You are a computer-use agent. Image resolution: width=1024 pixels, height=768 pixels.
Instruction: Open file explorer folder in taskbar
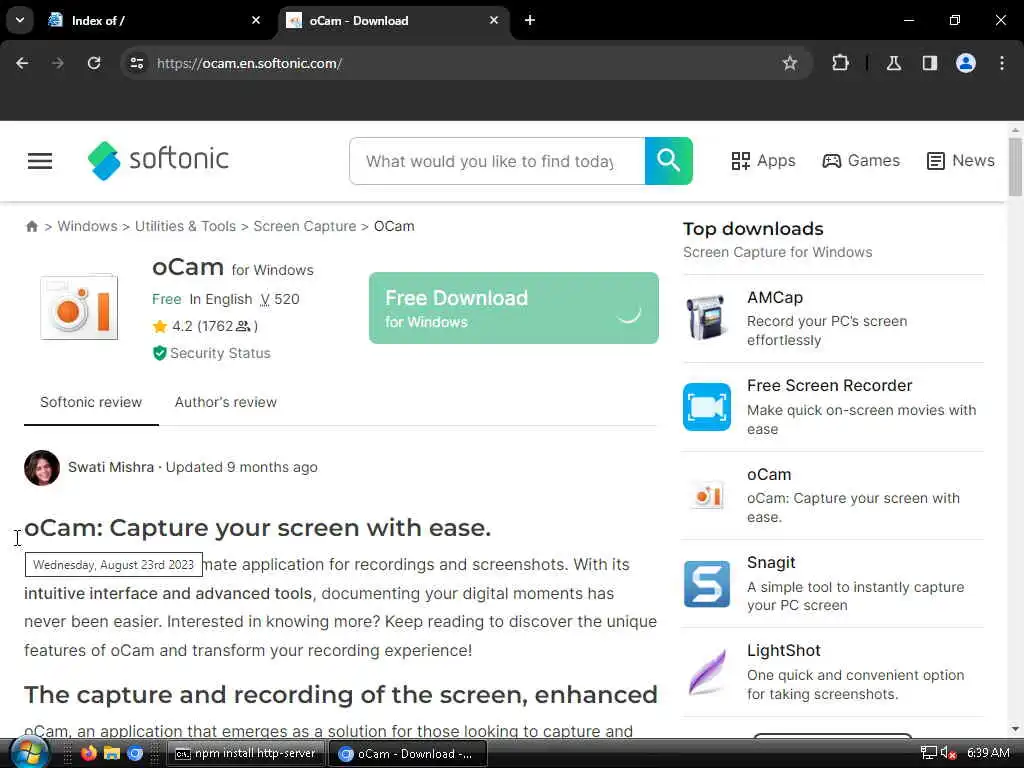click(x=112, y=754)
